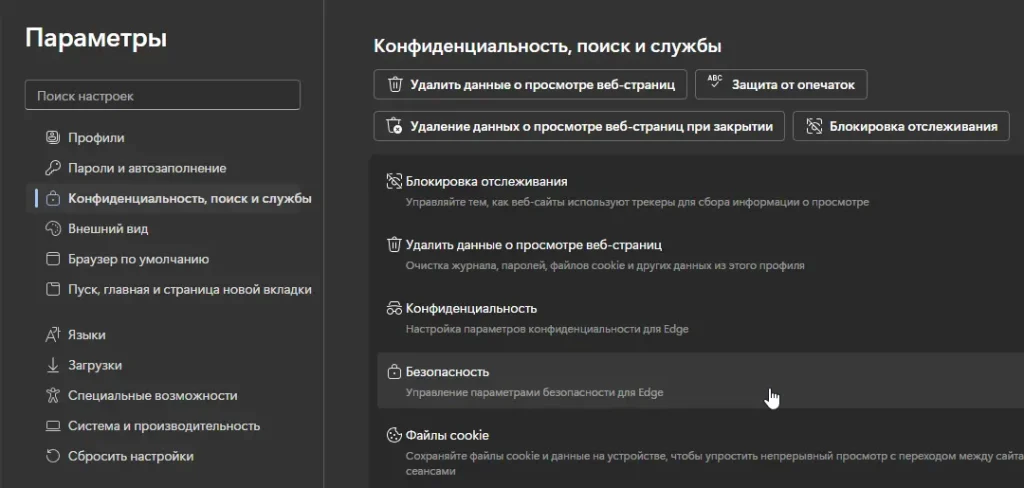Click the Downloads arrow icon
1024x488 pixels.
pyautogui.click(x=54, y=365)
